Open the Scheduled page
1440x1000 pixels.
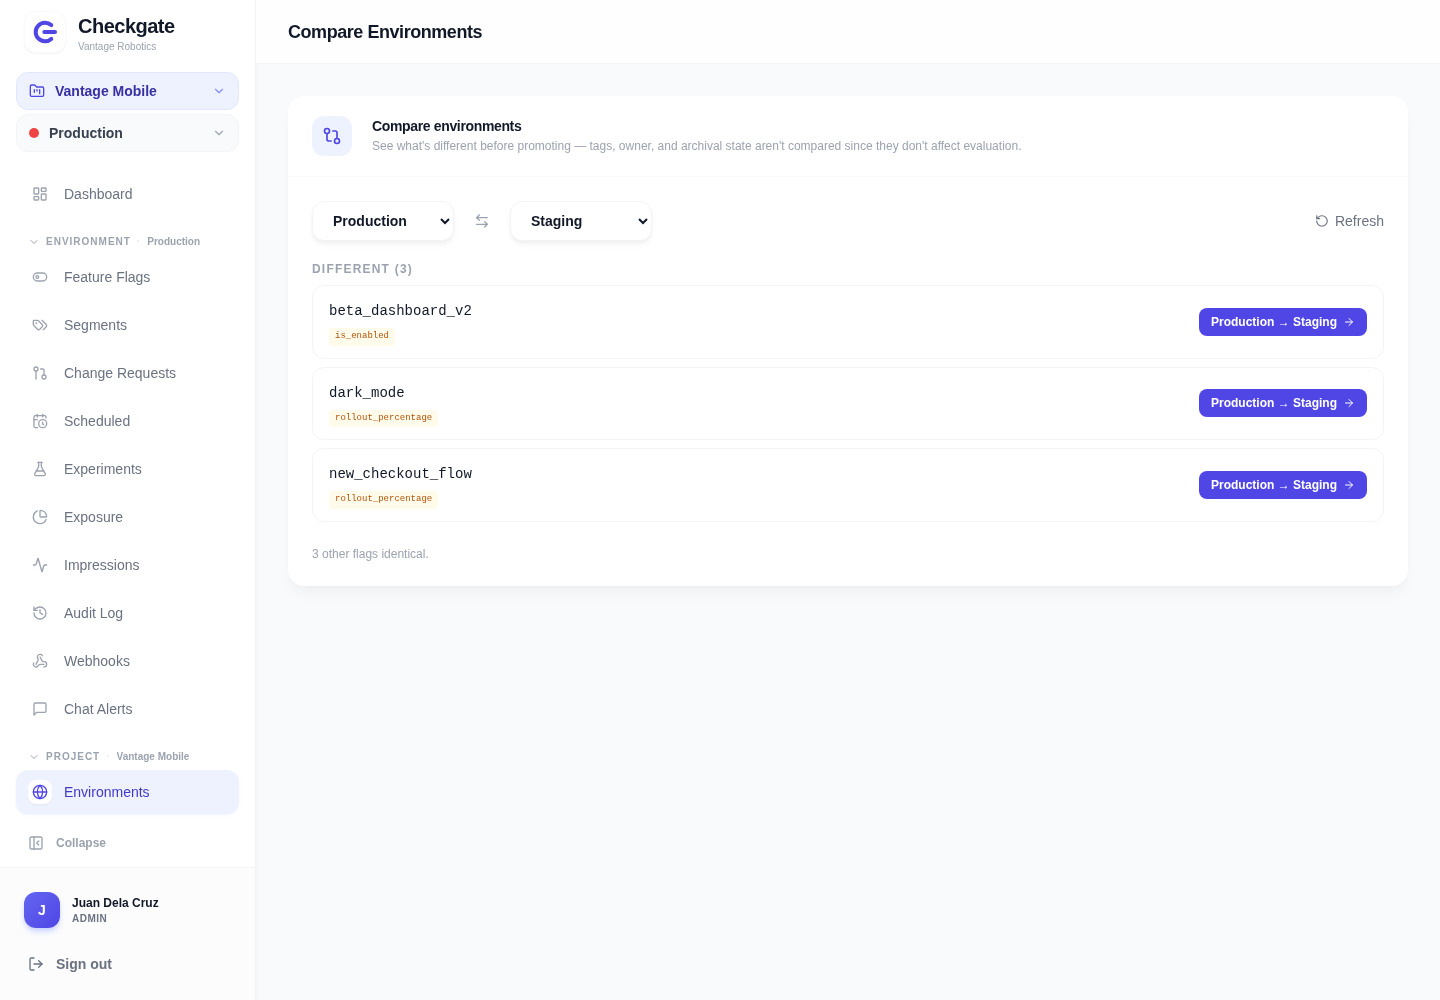127,421
